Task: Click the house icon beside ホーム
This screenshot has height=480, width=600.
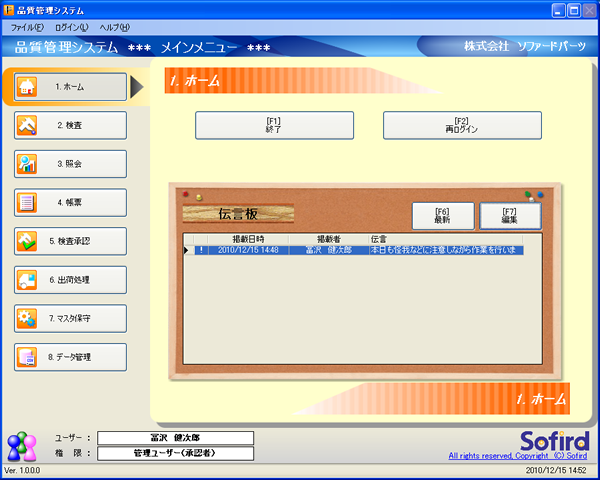Action: tap(28, 87)
